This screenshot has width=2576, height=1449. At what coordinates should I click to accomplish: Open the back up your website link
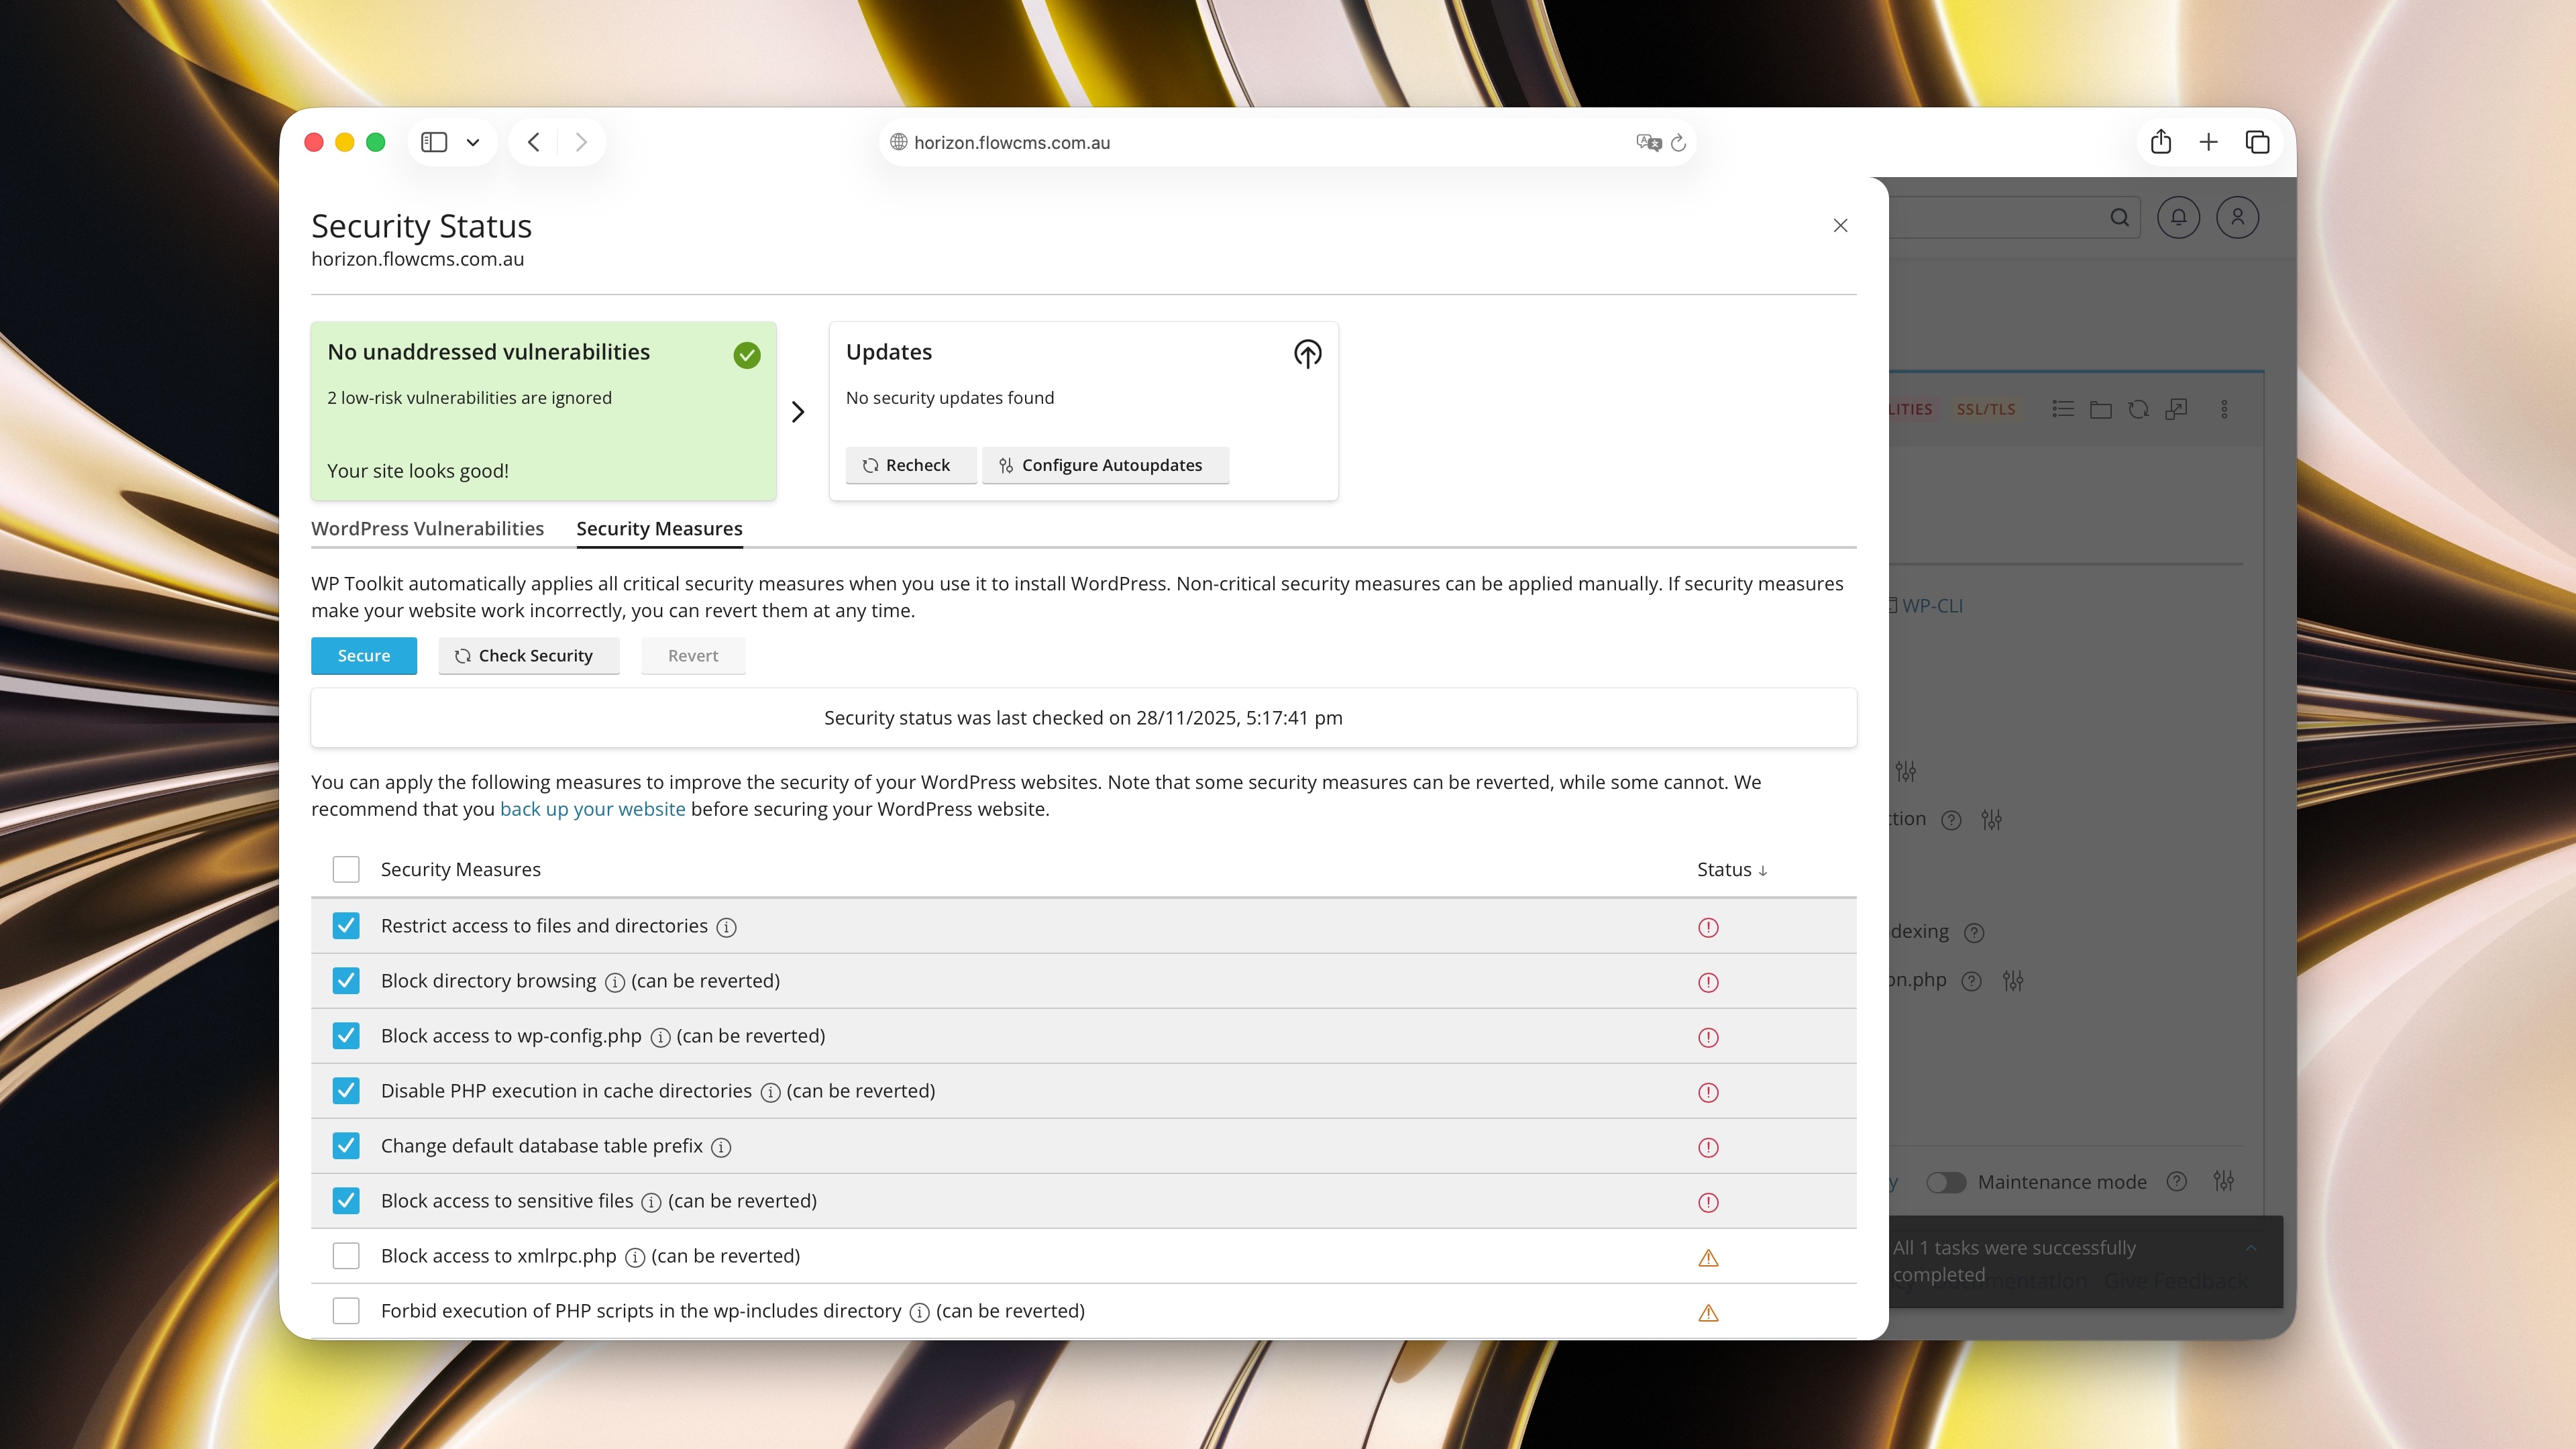592,809
